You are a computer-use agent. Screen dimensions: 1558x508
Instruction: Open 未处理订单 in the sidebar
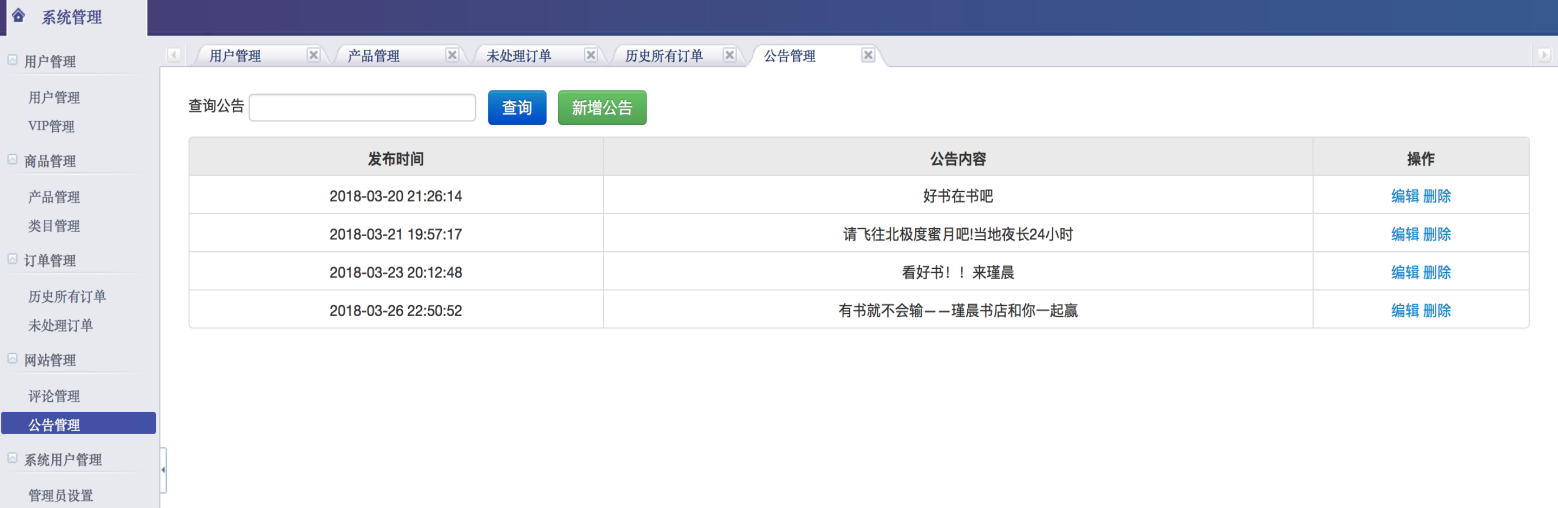click(x=61, y=325)
